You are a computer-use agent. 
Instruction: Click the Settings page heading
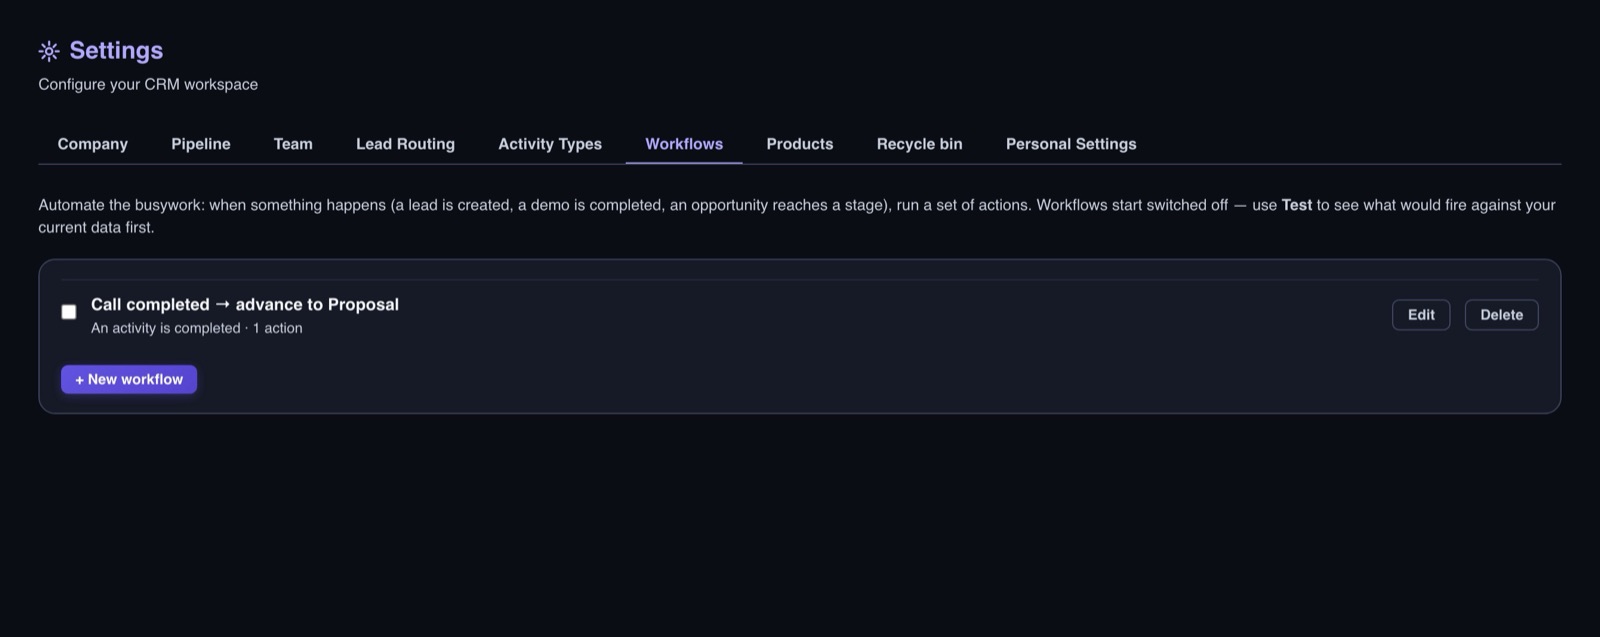[x=116, y=51]
